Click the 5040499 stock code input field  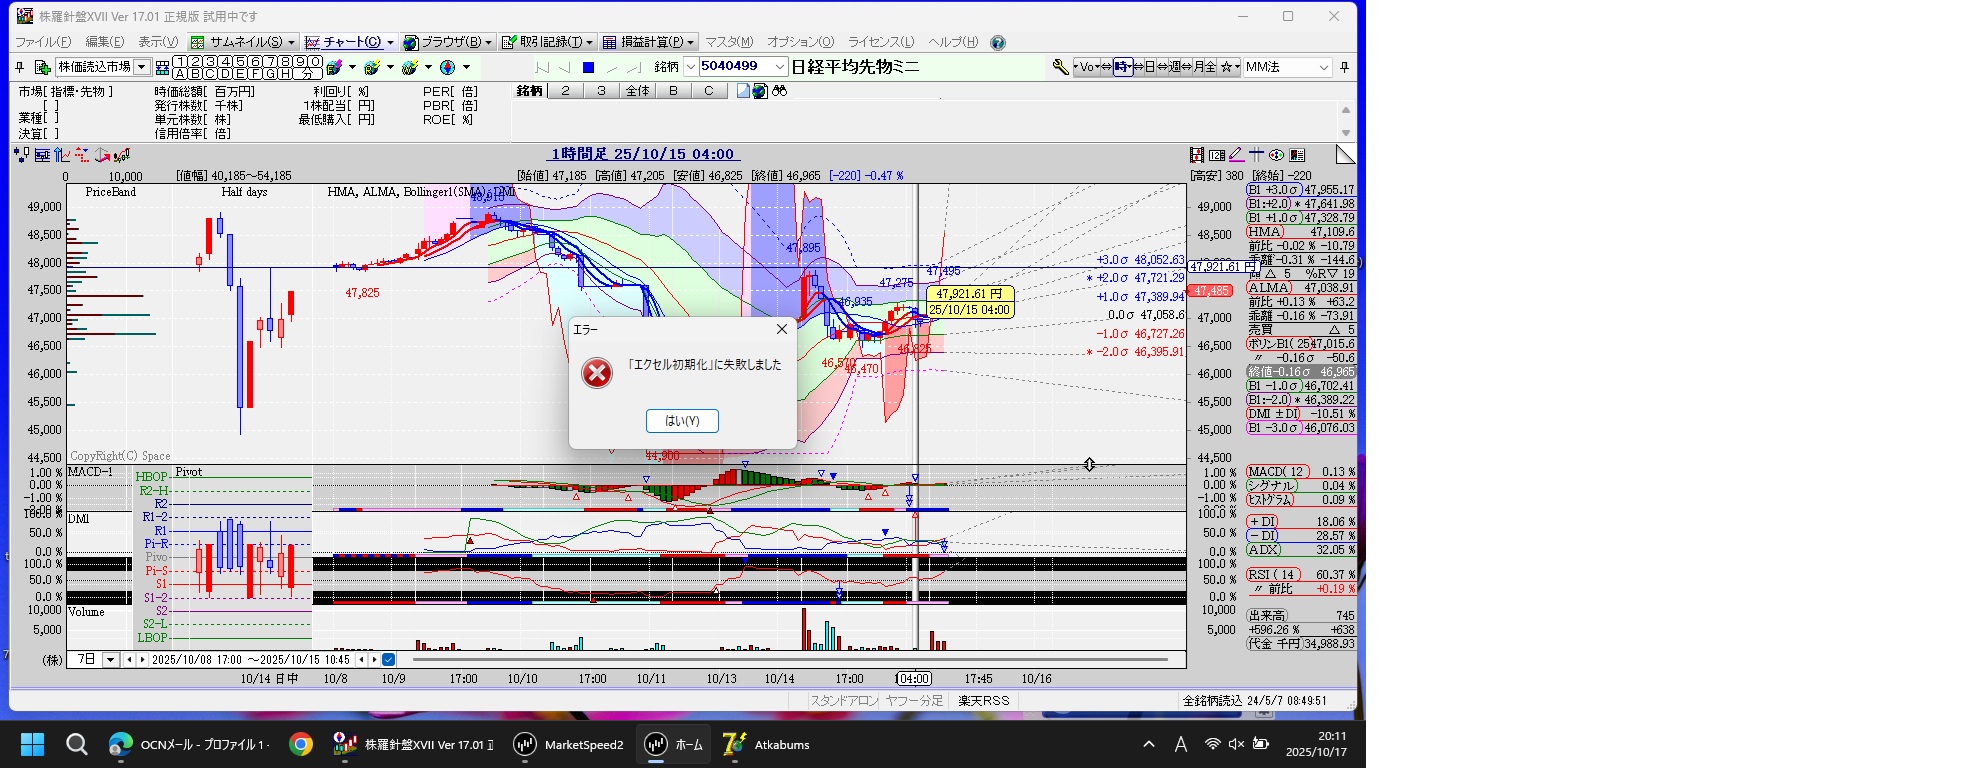tap(734, 67)
